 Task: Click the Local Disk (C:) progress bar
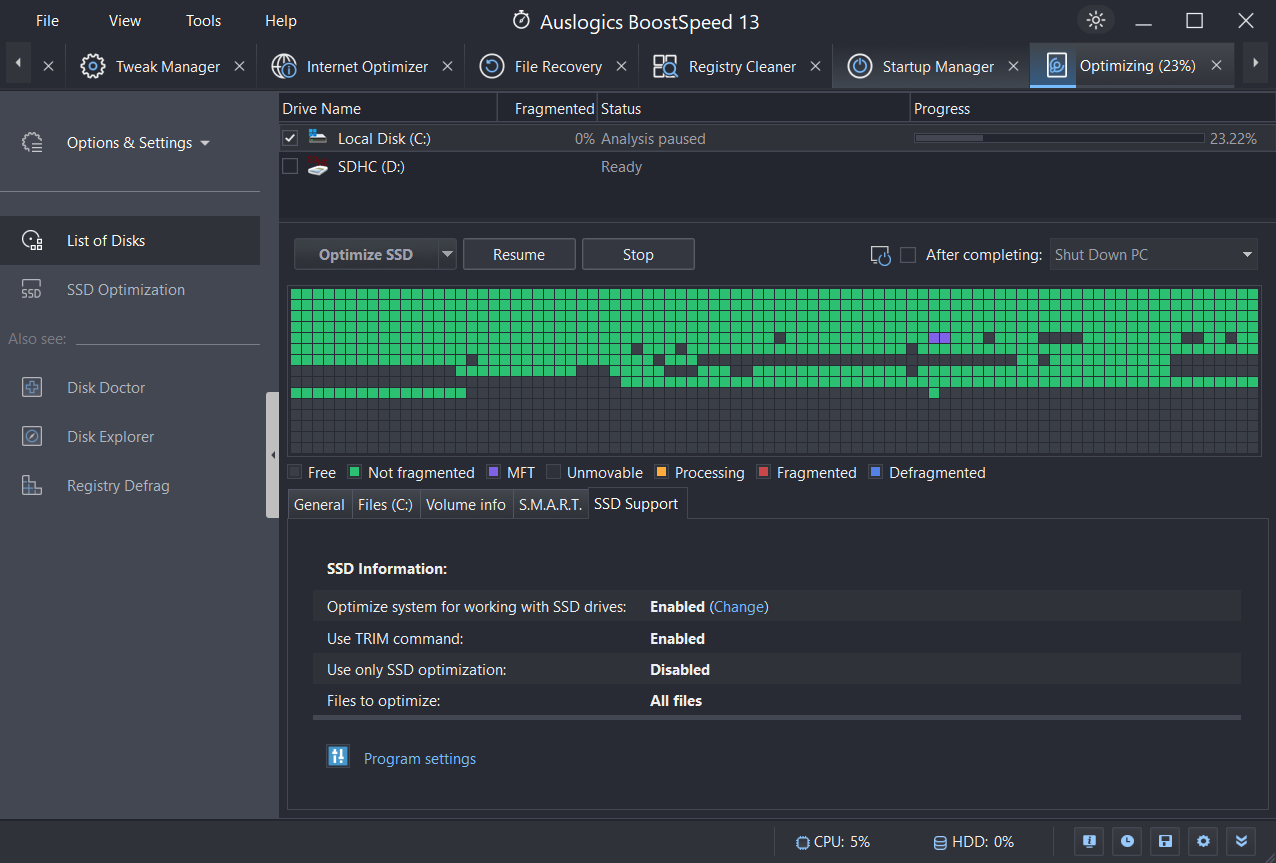click(1059, 138)
